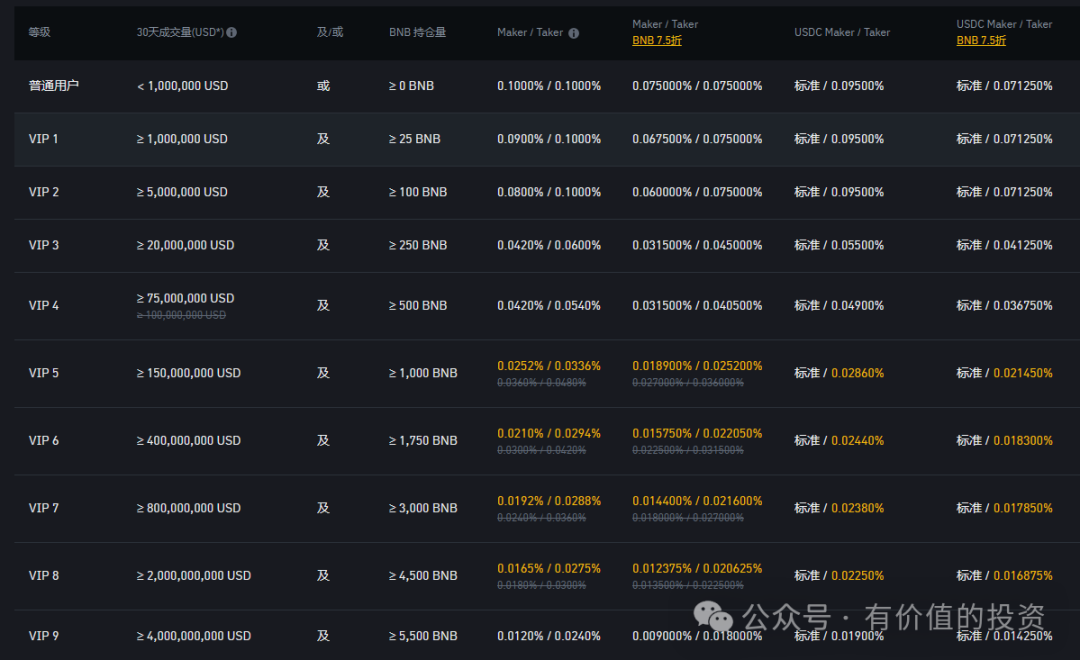1080x660 pixels.
Task: Open BNB 7.5折 link under USDC Maker / Taker
Action: pyautogui.click(x=981, y=41)
